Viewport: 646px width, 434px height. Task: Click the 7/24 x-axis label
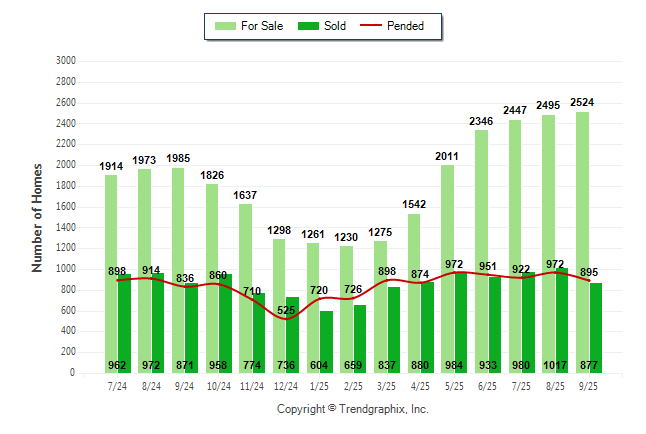(118, 385)
